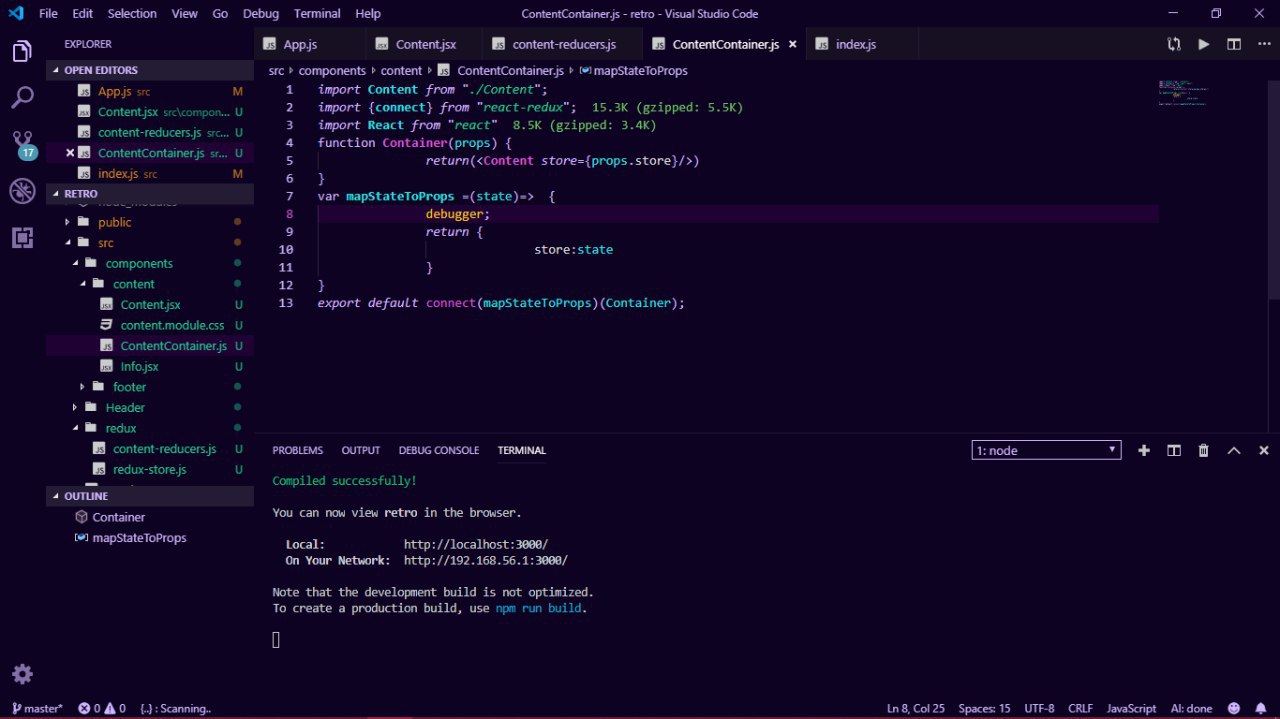Screen dimensions: 1280x719
Task: Open the Extensions view icon
Action: click(22, 237)
